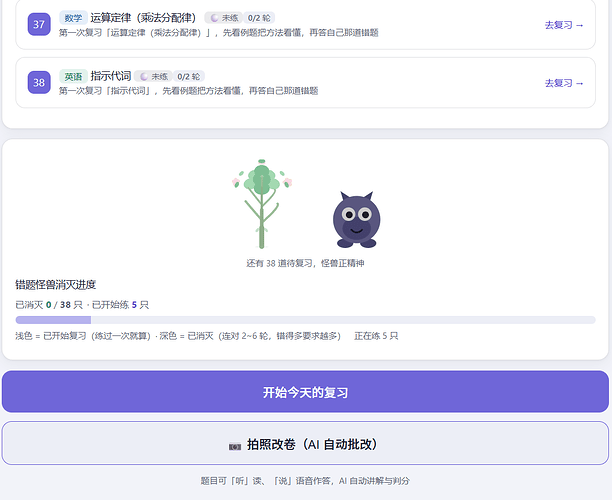The width and height of the screenshot is (612, 500).
Task: Click the number 38 badge icon
Action: pos(39,82)
